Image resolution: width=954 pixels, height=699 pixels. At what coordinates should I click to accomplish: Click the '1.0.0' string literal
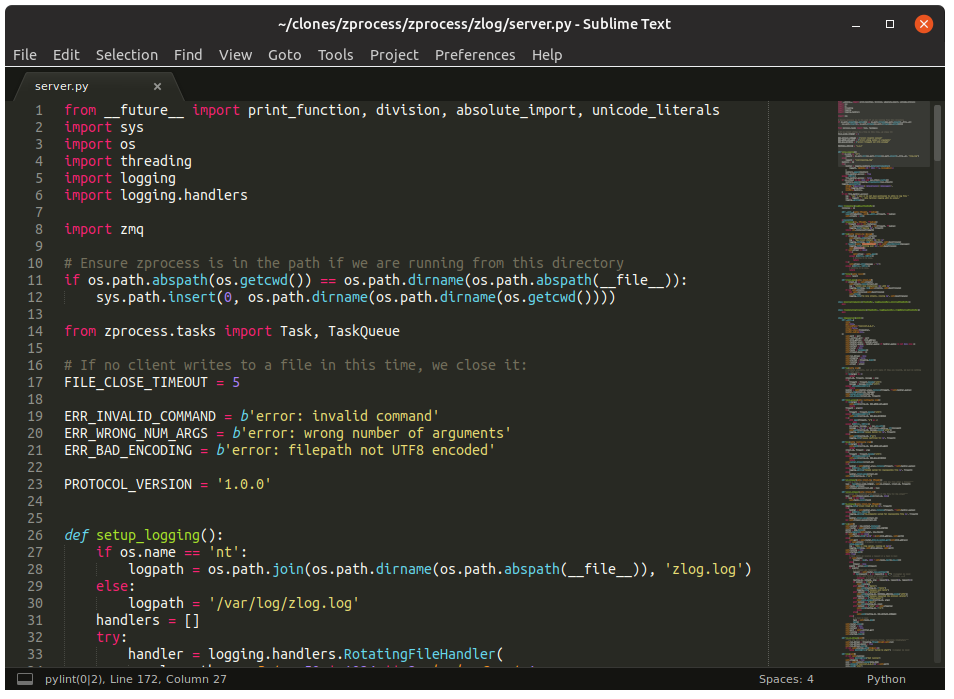pos(244,485)
